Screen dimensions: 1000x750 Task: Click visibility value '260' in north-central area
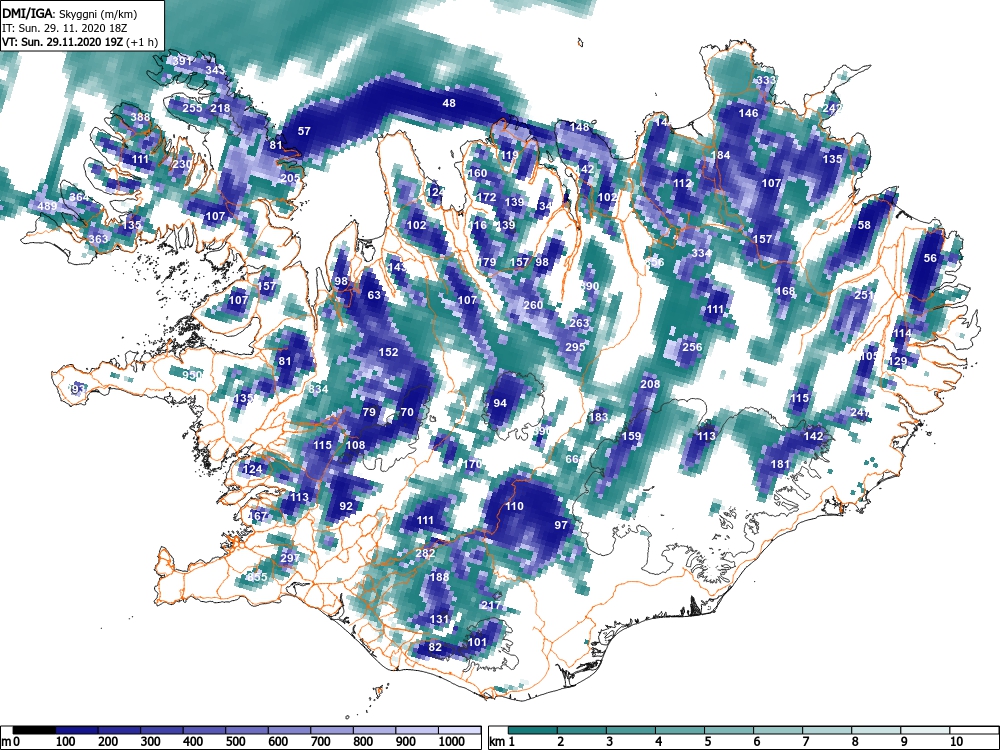coord(533,305)
